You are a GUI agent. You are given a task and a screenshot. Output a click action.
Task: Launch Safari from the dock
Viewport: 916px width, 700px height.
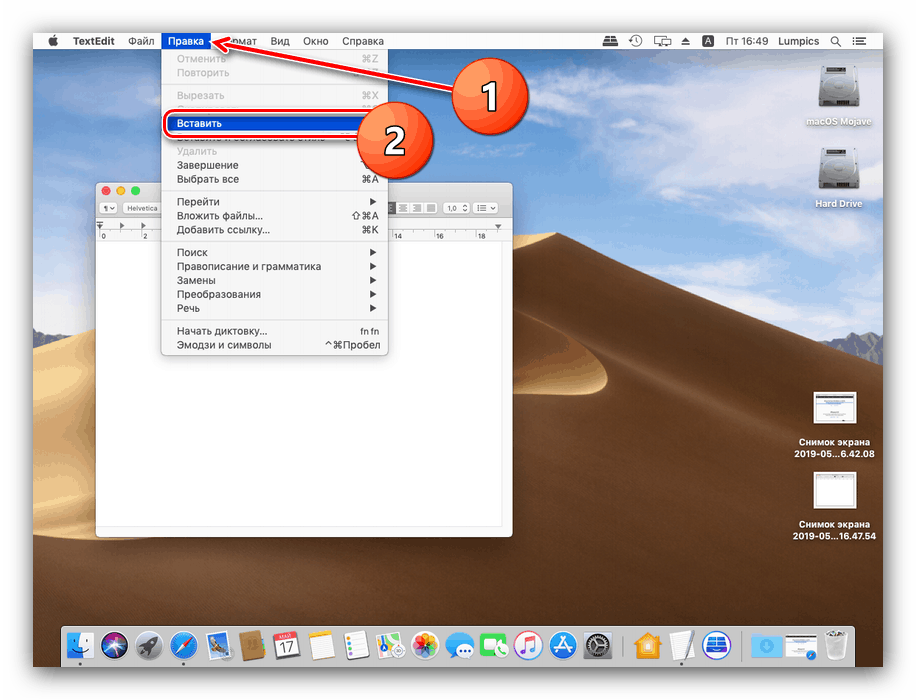click(183, 646)
